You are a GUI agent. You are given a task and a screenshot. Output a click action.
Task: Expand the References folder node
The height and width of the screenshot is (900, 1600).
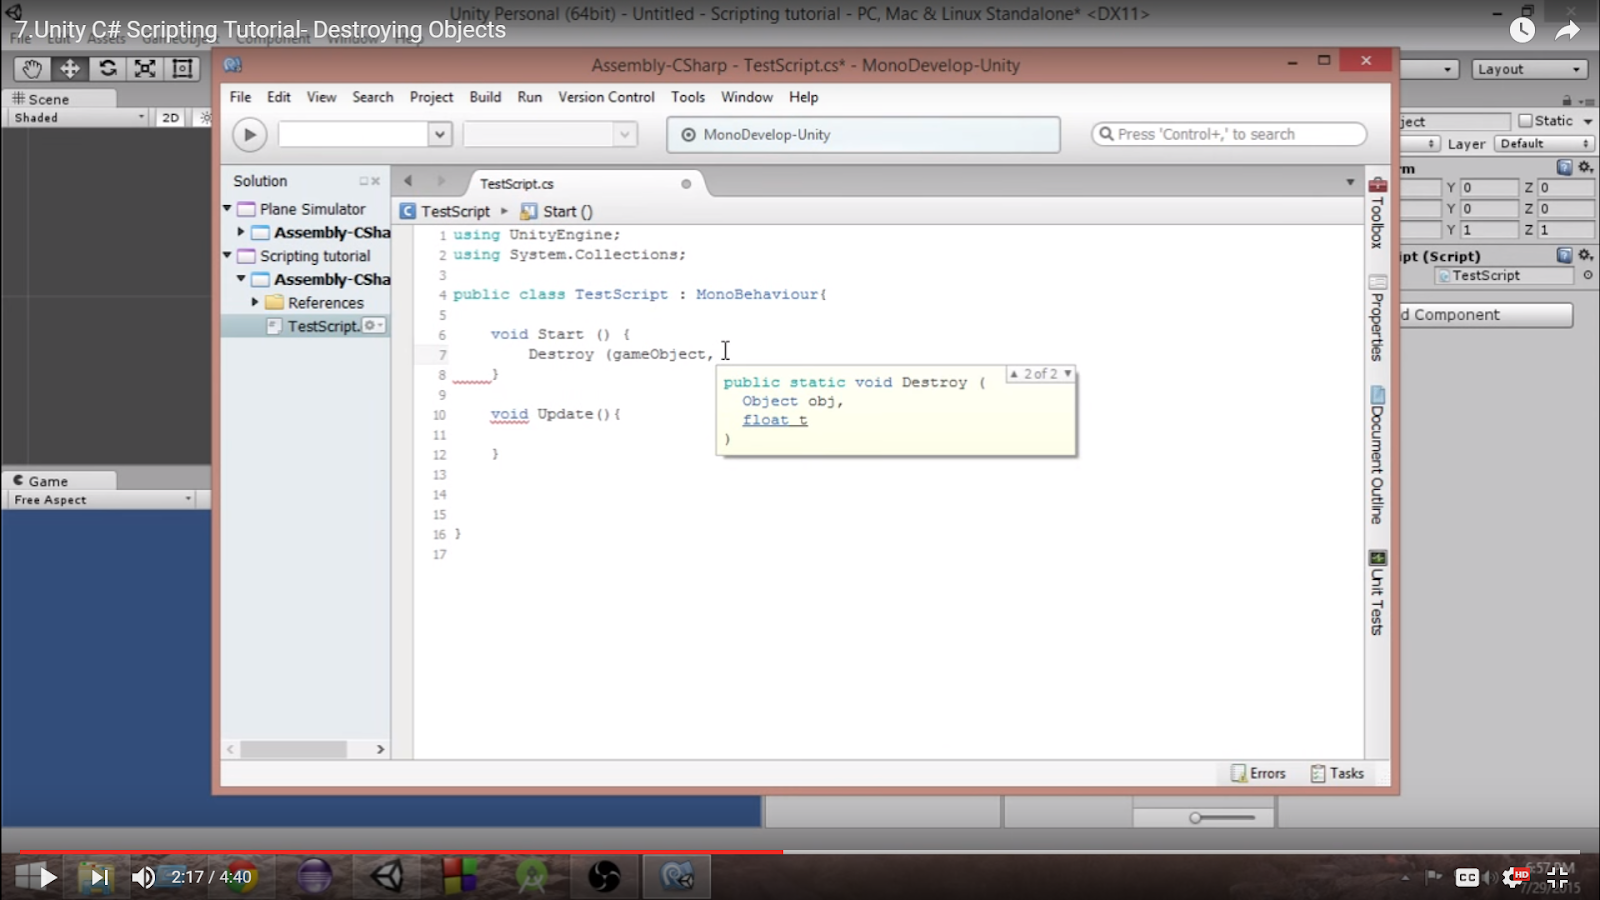[x=255, y=302]
